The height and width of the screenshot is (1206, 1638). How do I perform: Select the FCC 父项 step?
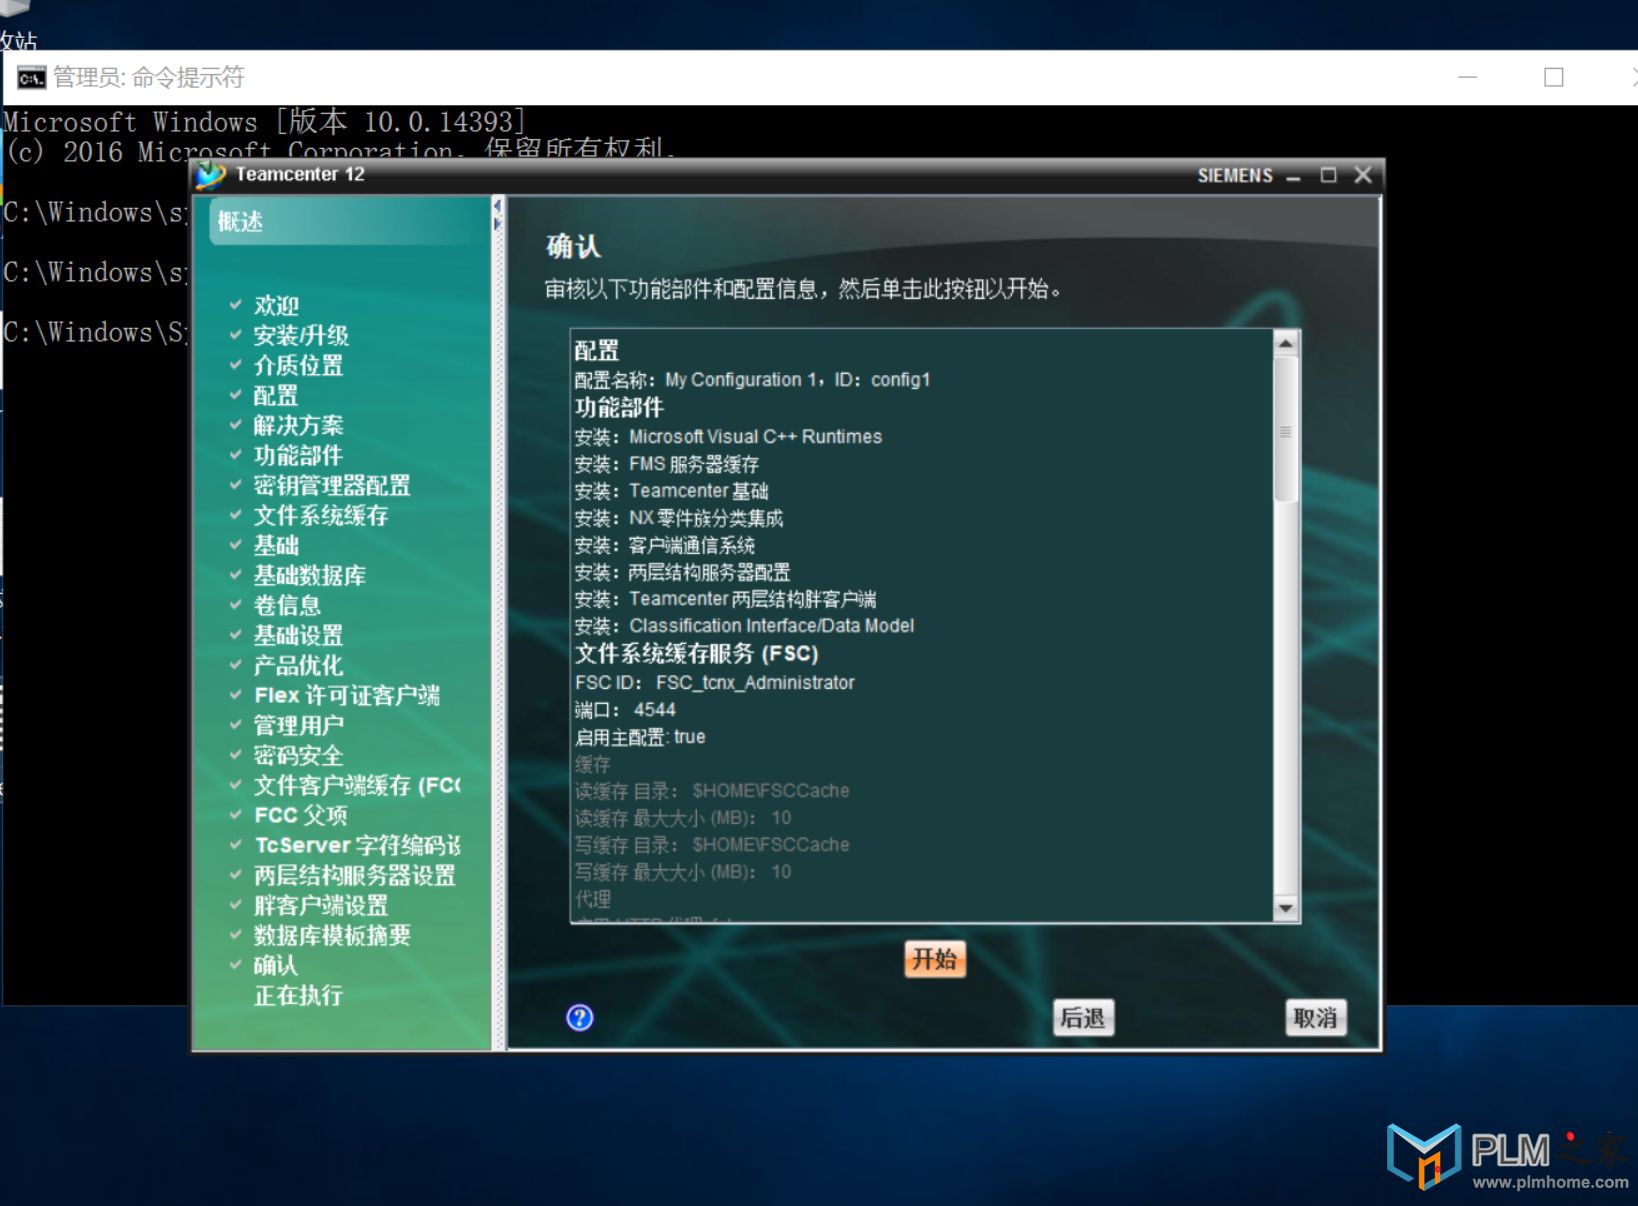(x=301, y=815)
